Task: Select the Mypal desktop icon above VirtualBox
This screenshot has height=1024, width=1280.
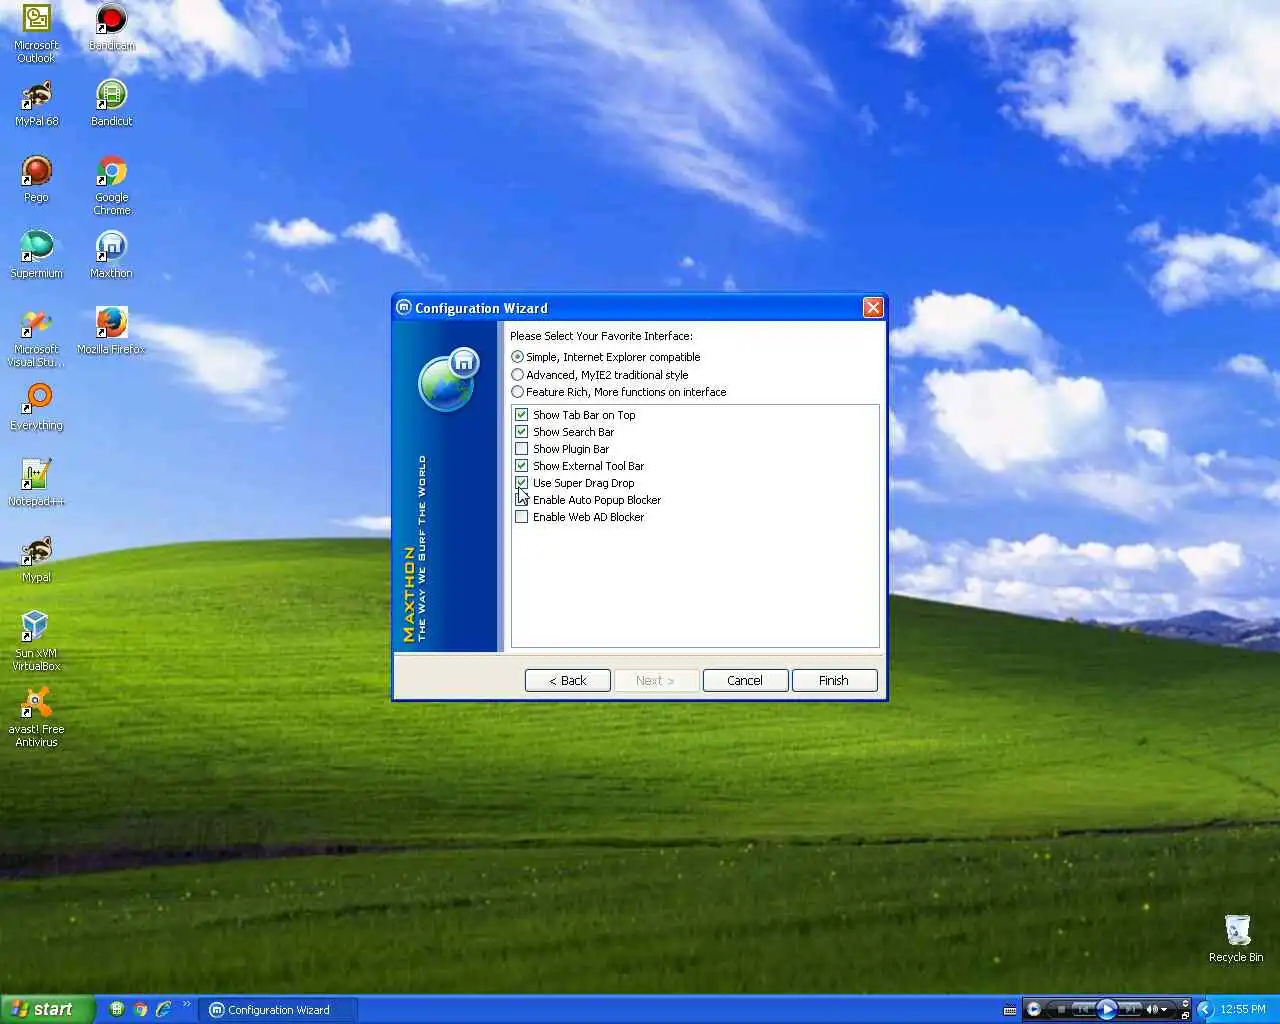Action: tap(36, 559)
